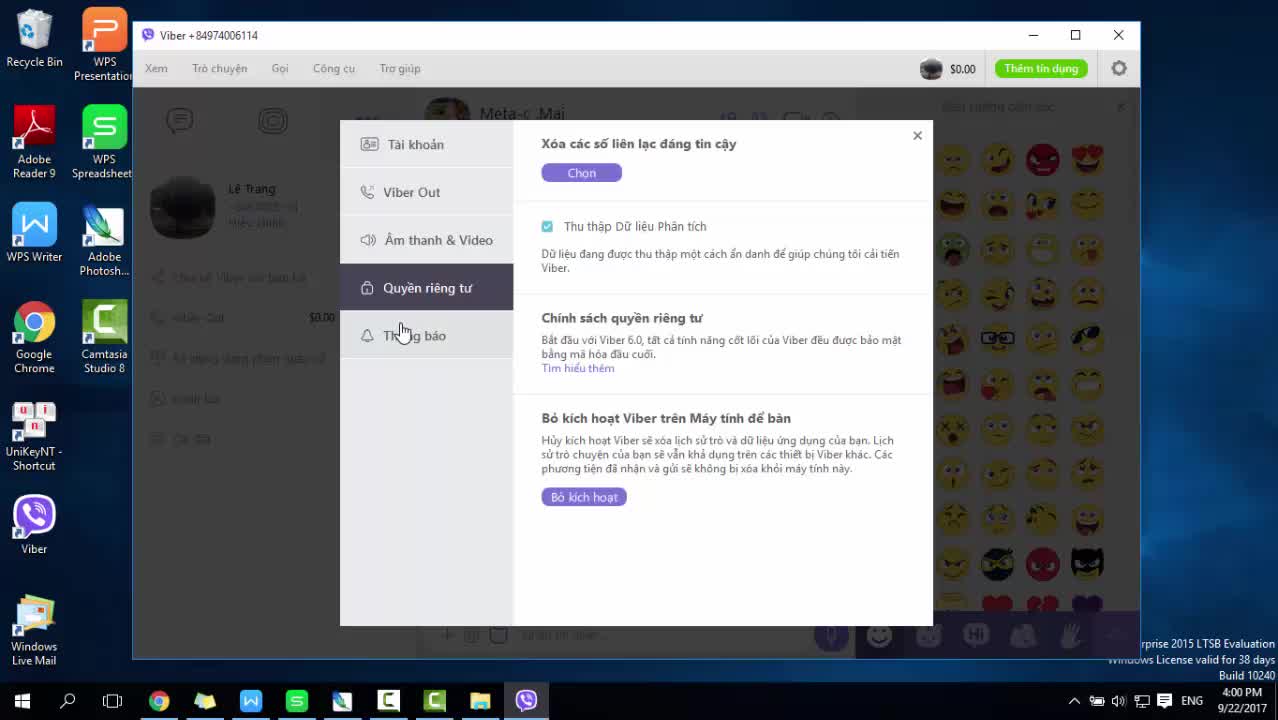Select the Hi sticker pack icon
This screenshot has height=720, width=1278.
point(976,635)
